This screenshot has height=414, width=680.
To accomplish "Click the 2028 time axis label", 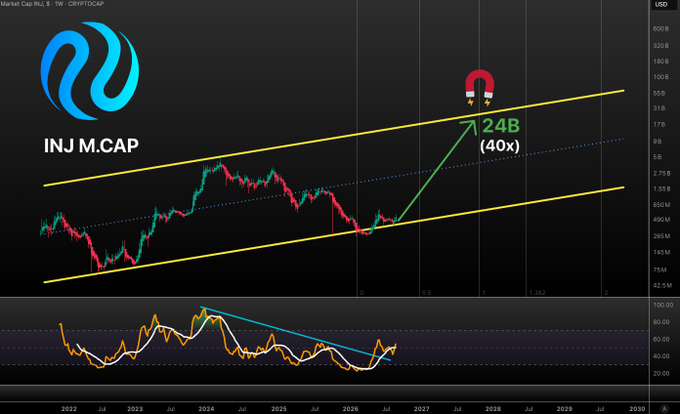I will (493, 409).
